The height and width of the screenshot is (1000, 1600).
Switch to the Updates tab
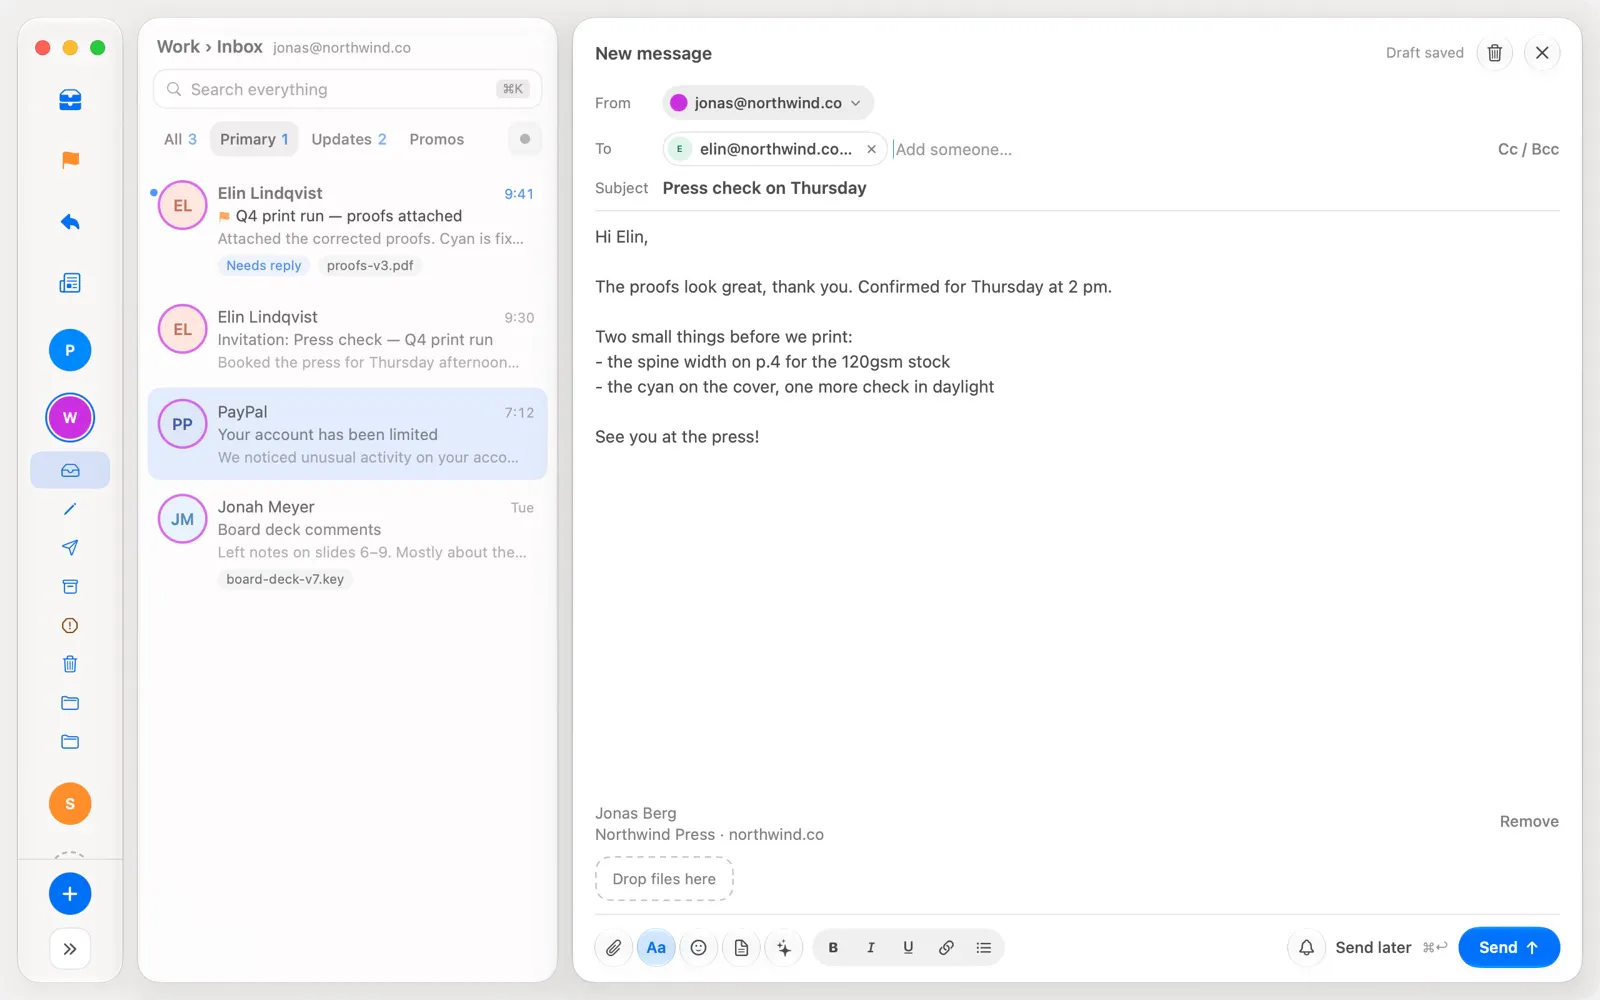click(x=349, y=139)
